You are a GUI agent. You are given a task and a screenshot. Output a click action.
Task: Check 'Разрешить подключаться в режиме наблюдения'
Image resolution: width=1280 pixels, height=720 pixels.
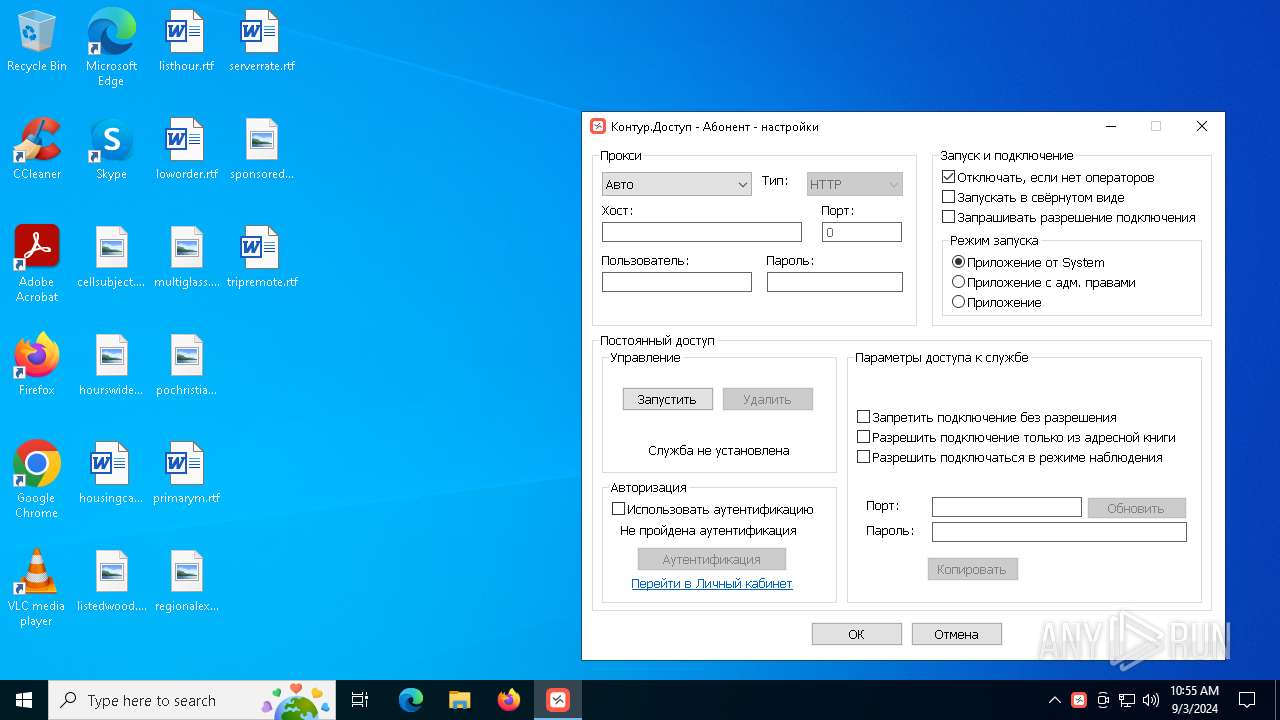pos(864,457)
